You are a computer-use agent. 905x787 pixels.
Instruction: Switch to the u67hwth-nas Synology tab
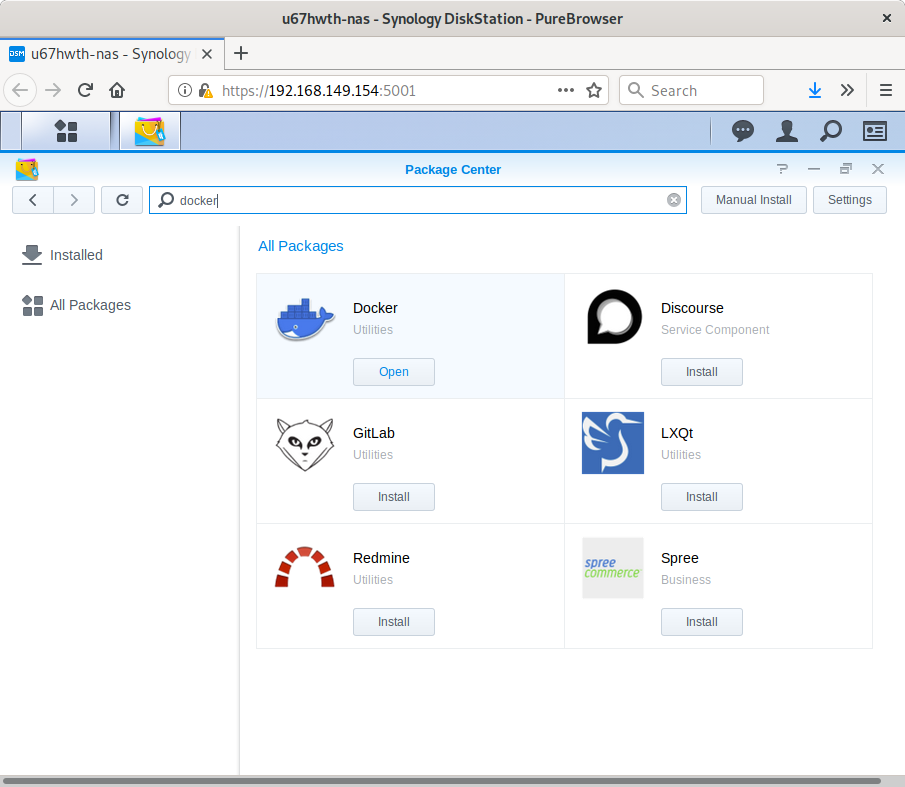[112, 54]
